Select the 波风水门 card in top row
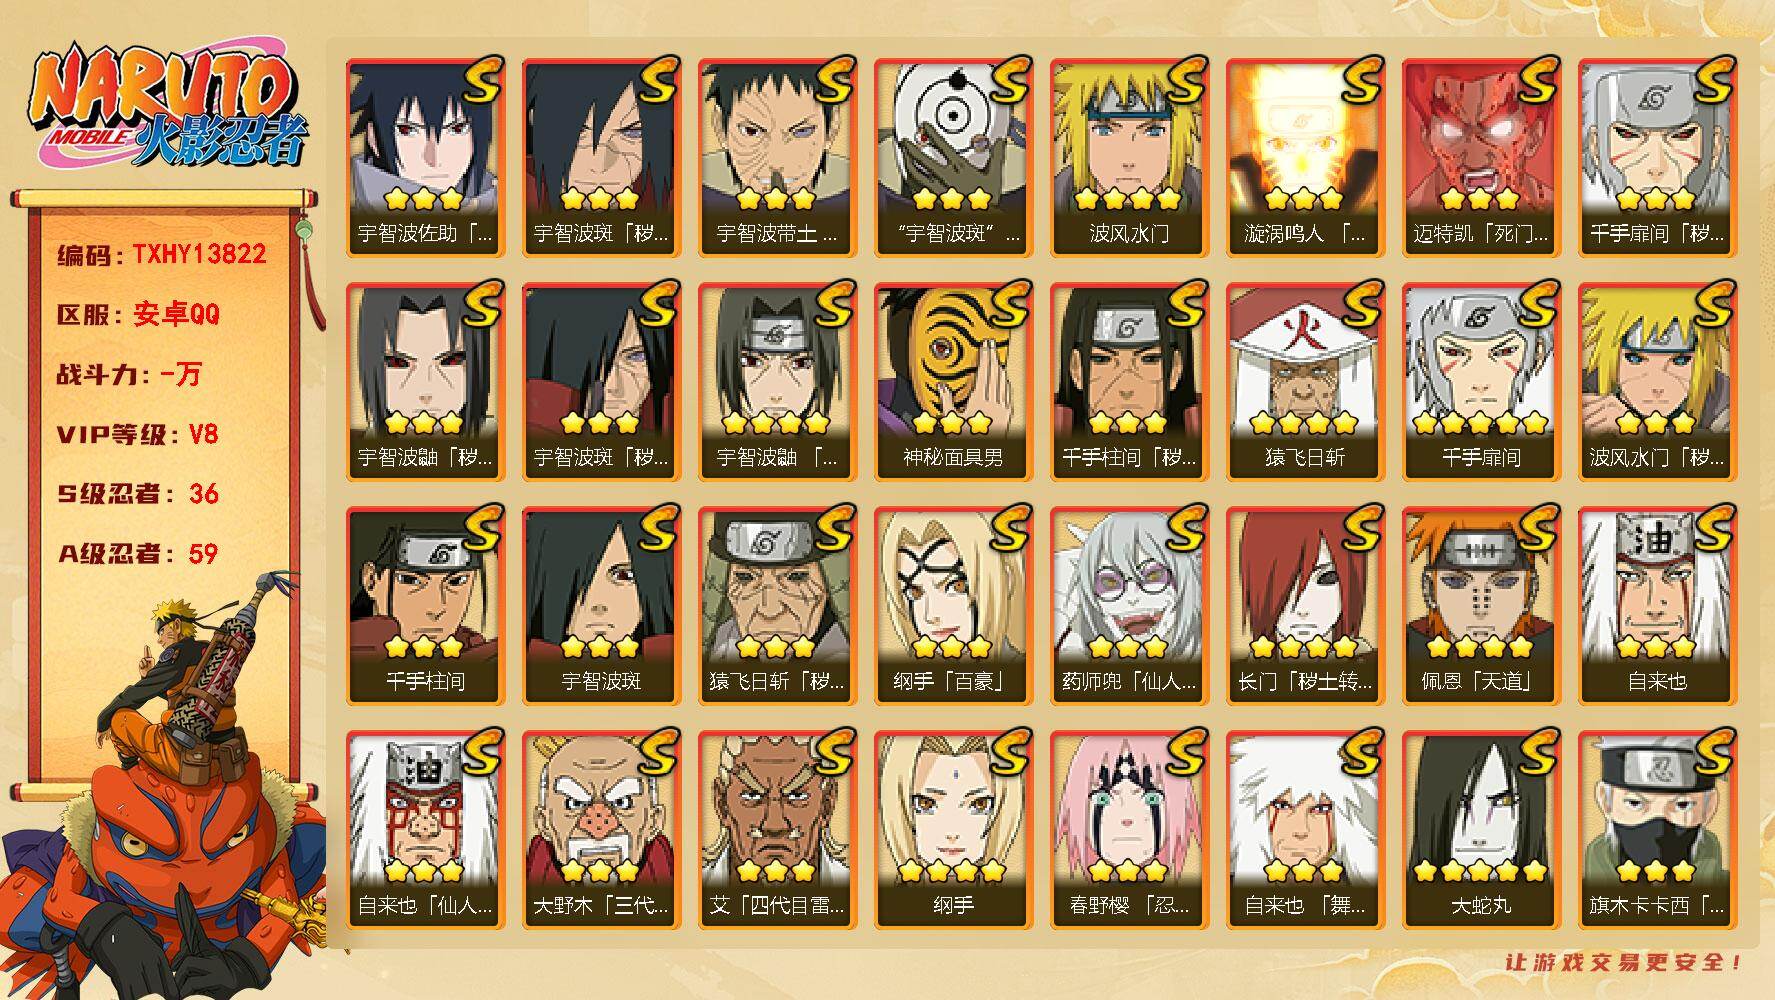The height and width of the screenshot is (1000, 1775). pyautogui.click(x=1129, y=157)
